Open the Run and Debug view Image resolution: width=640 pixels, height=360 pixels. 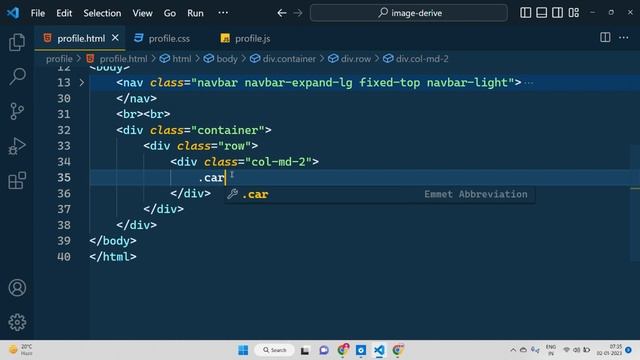(x=17, y=146)
